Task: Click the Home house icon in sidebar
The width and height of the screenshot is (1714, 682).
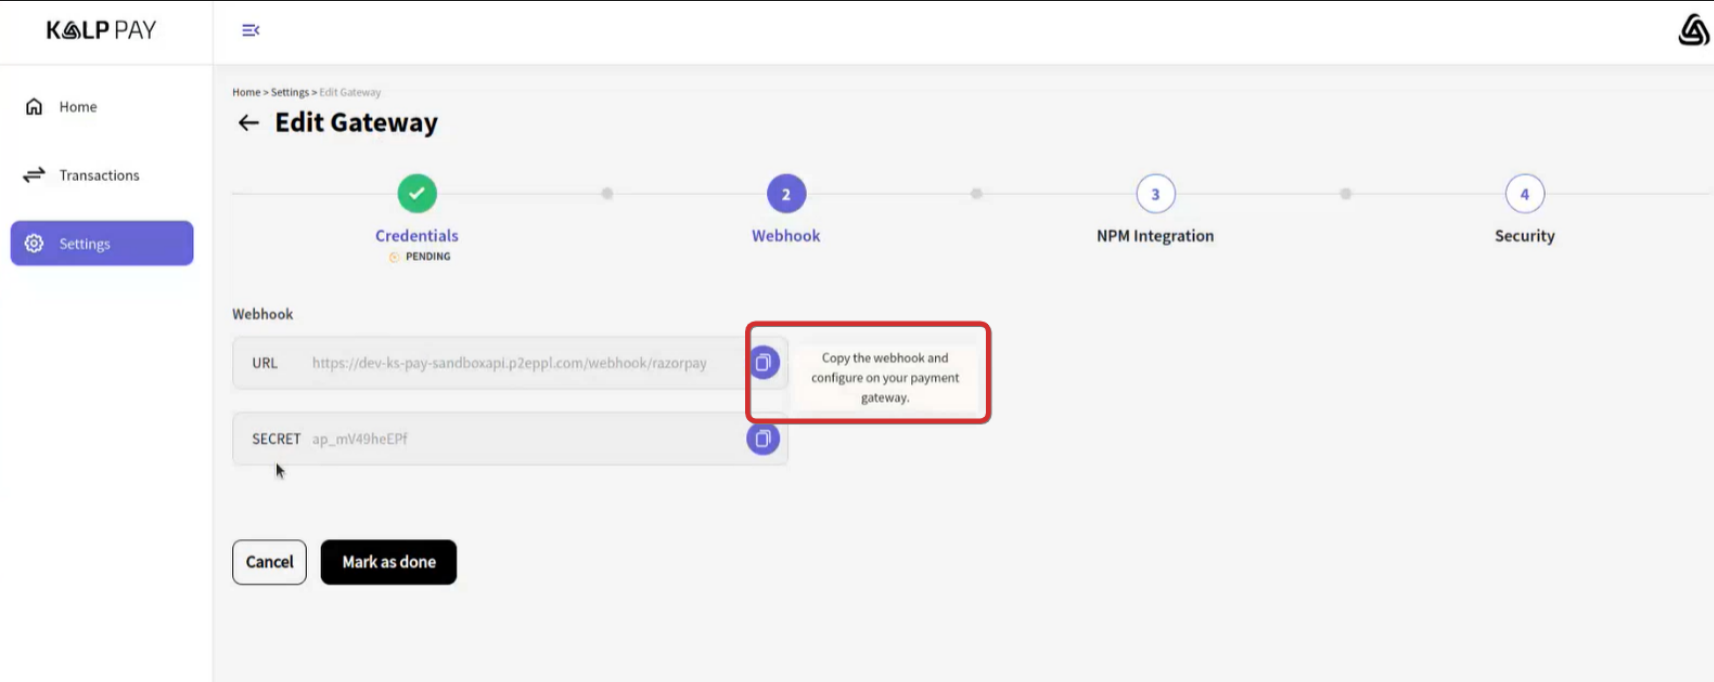Action: [34, 107]
